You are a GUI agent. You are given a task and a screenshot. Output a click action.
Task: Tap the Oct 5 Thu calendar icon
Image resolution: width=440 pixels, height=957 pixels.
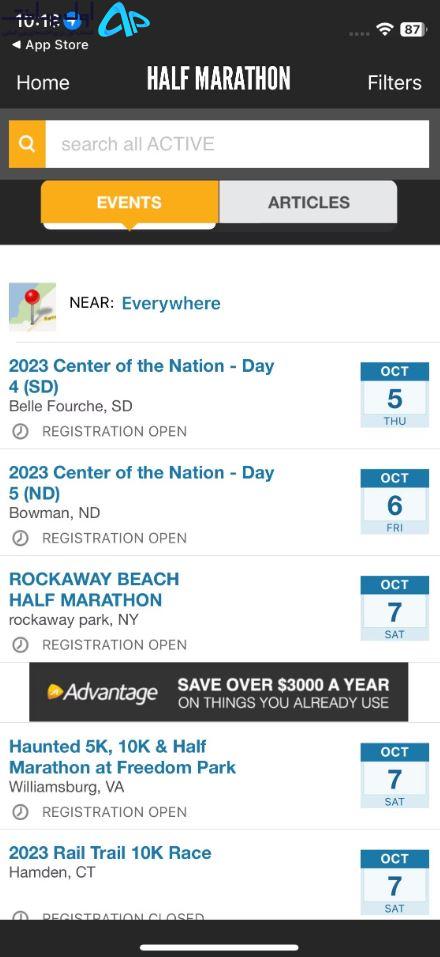tap(394, 395)
